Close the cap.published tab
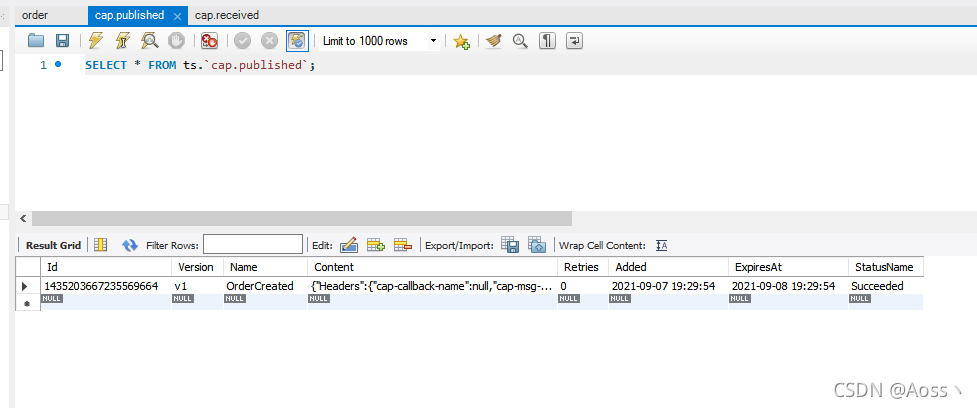Viewport: 977px width, 408px height. click(x=178, y=16)
